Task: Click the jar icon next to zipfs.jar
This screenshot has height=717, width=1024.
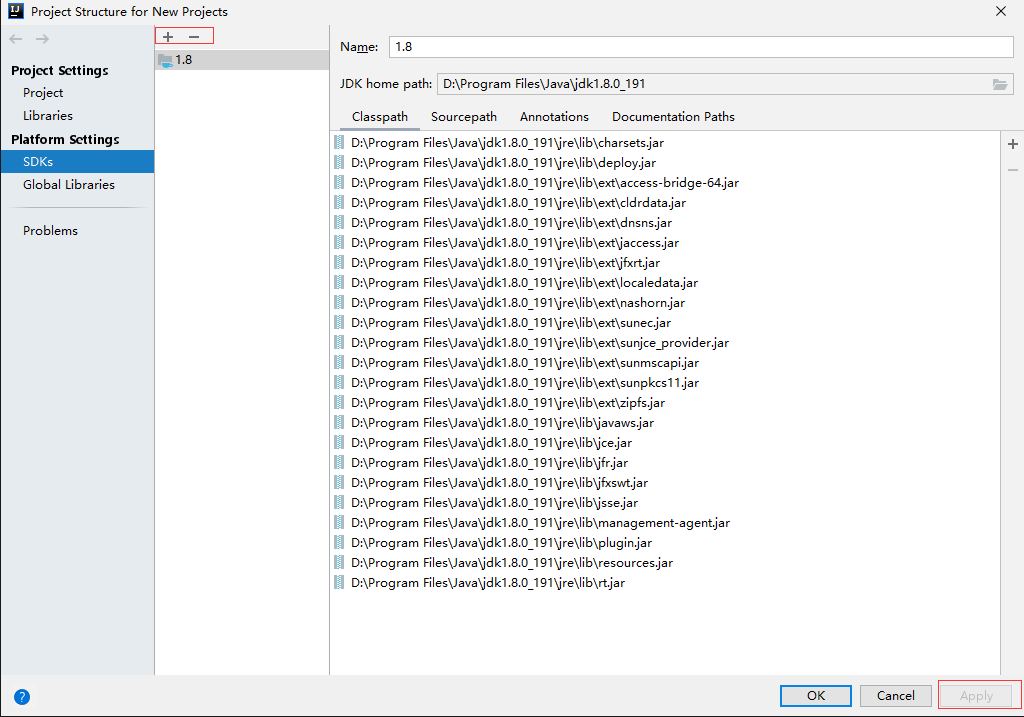Action: pyautogui.click(x=339, y=402)
